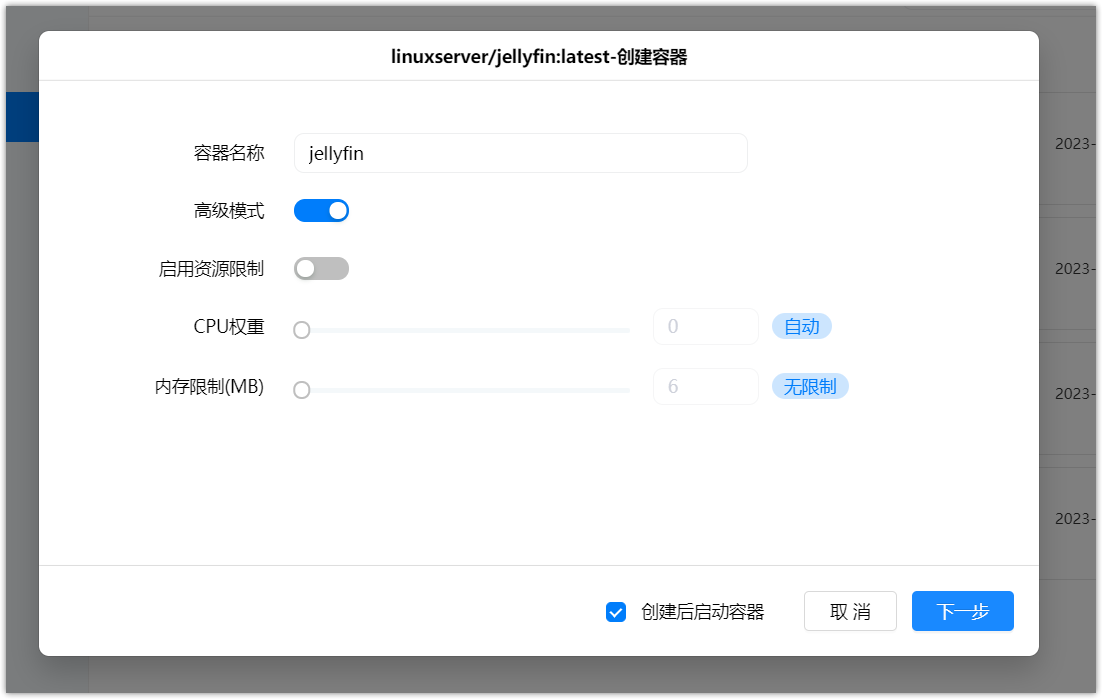Select the 无限制 tag next to memory limit
This screenshot has width=1102, height=699.
810,386
